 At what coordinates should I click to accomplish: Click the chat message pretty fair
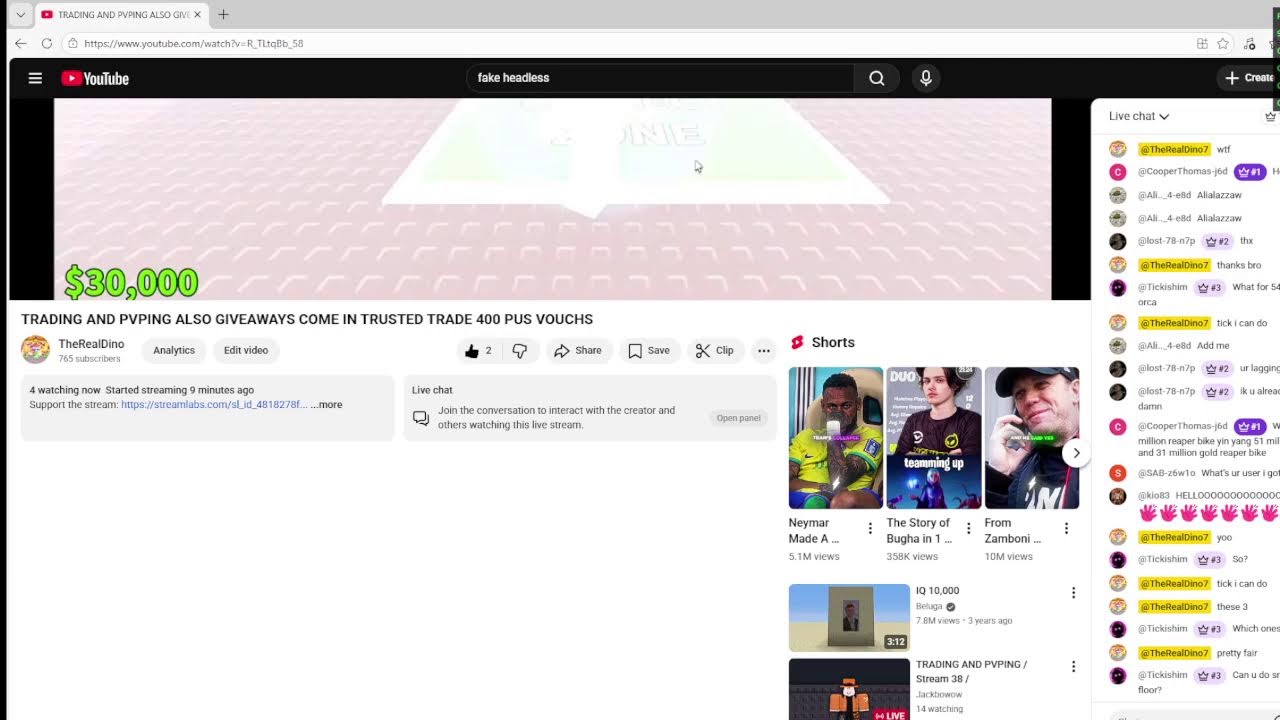click(x=1237, y=653)
